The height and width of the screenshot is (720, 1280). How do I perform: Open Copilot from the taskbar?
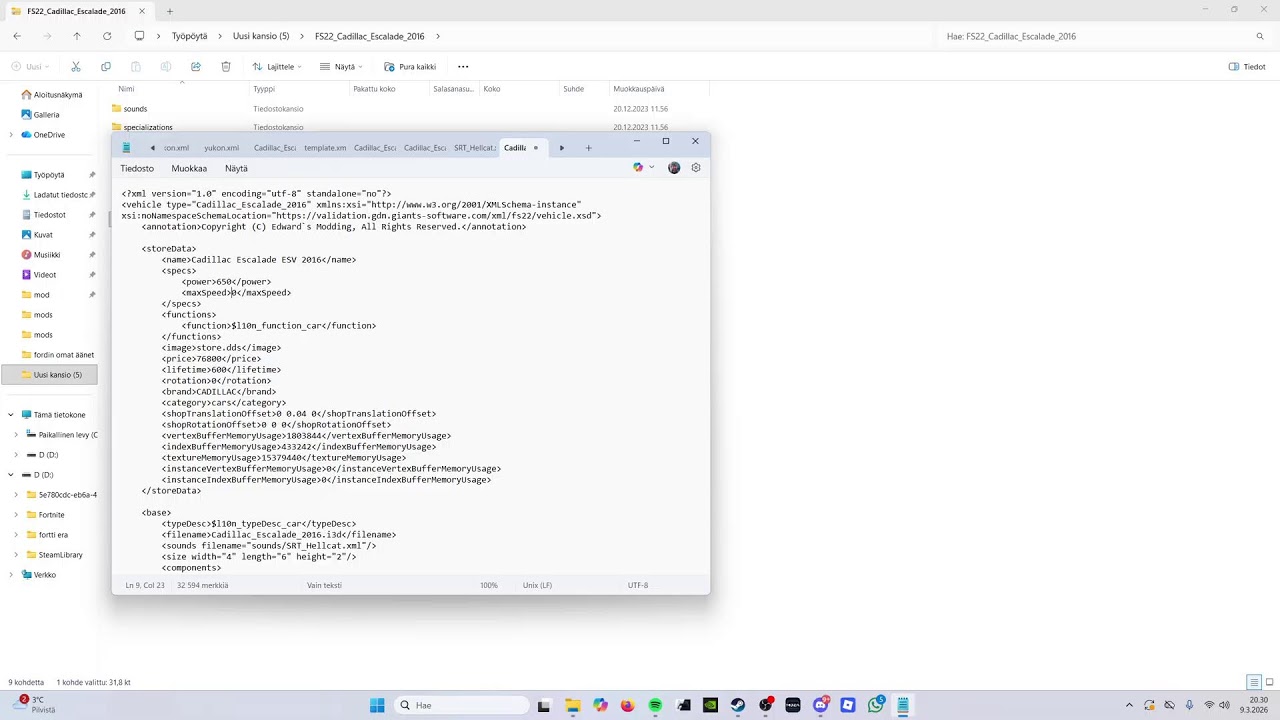pyautogui.click(x=600, y=705)
